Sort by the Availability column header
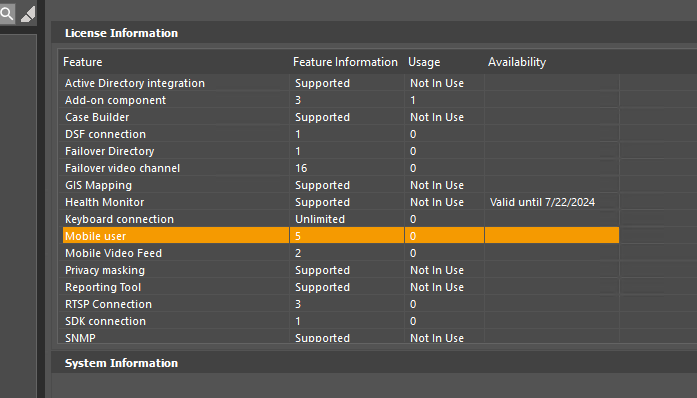The height and width of the screenshot is (398, 697). click(517, 62)
